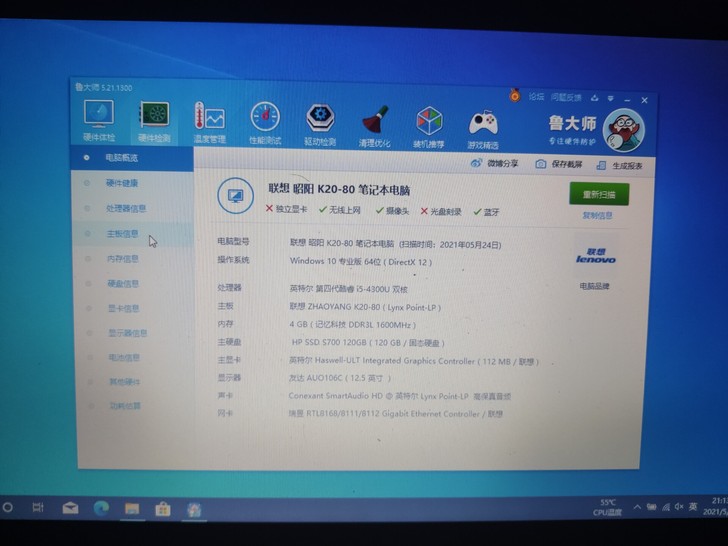Open 装机推荐 cube icon
The width and height of the screenshot is (728, 546).
tap(429, 127)
